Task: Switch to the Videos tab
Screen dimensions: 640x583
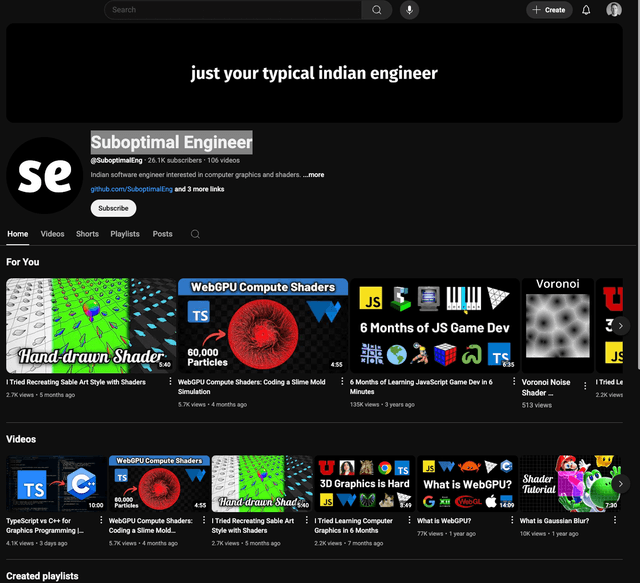Action: 52,234
